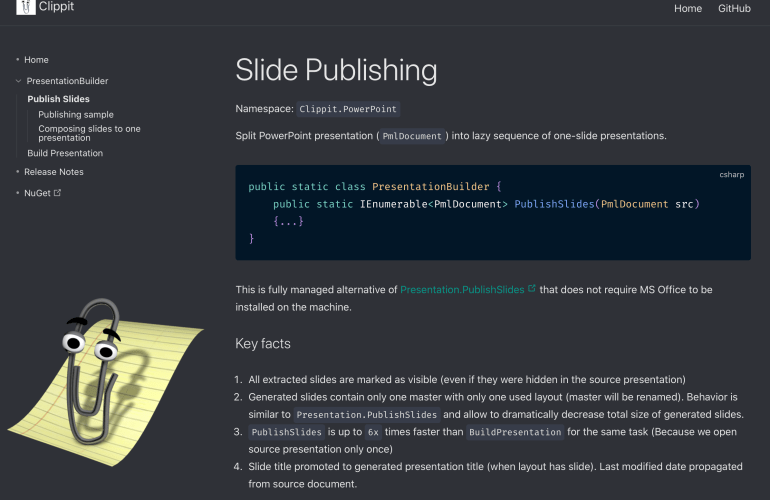Click the external-link icon beside NuGet

pyautogui.click(x=57, y=193)
